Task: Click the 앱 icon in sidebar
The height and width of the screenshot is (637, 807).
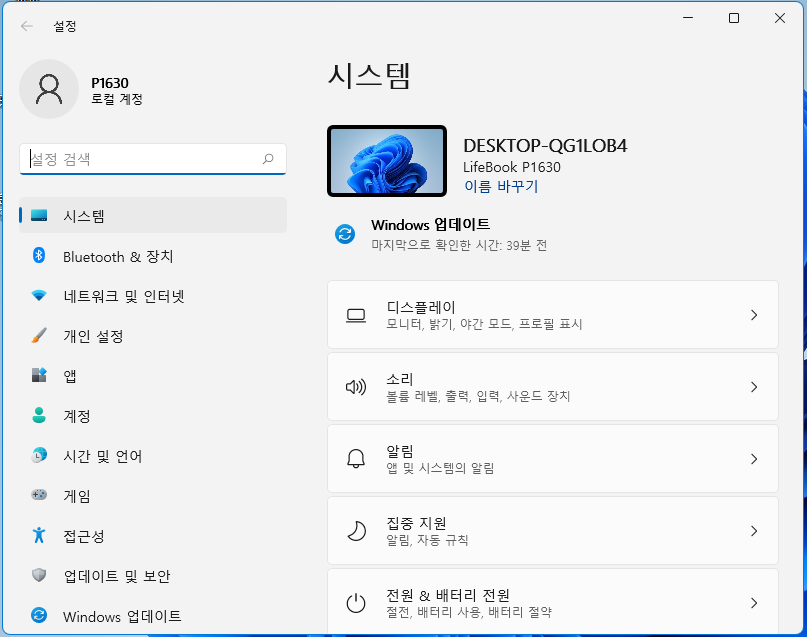Action: (39, 375)
